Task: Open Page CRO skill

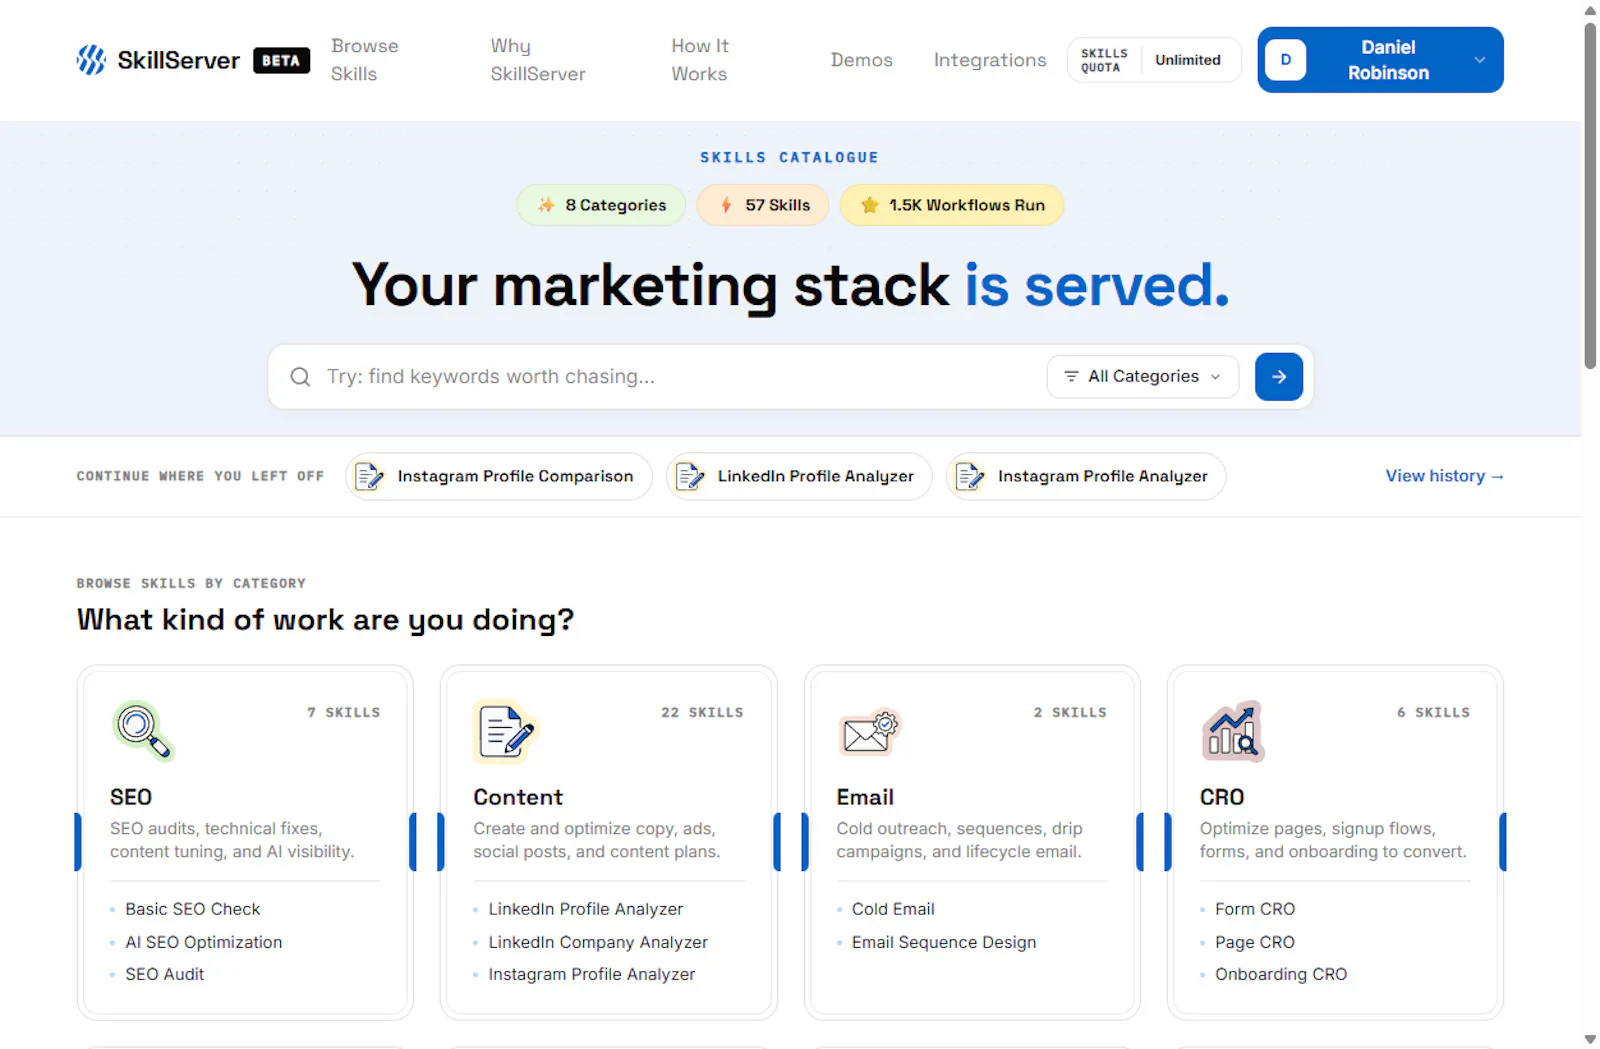Action: [x=1255, y=942]
